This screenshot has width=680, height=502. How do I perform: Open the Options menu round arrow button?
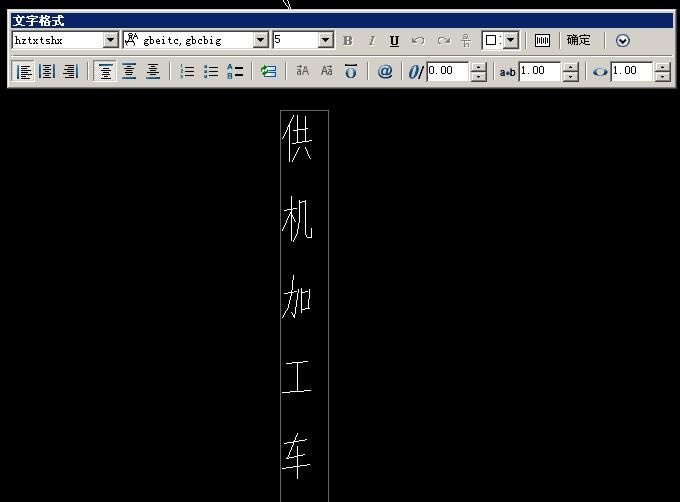point(622,41)
